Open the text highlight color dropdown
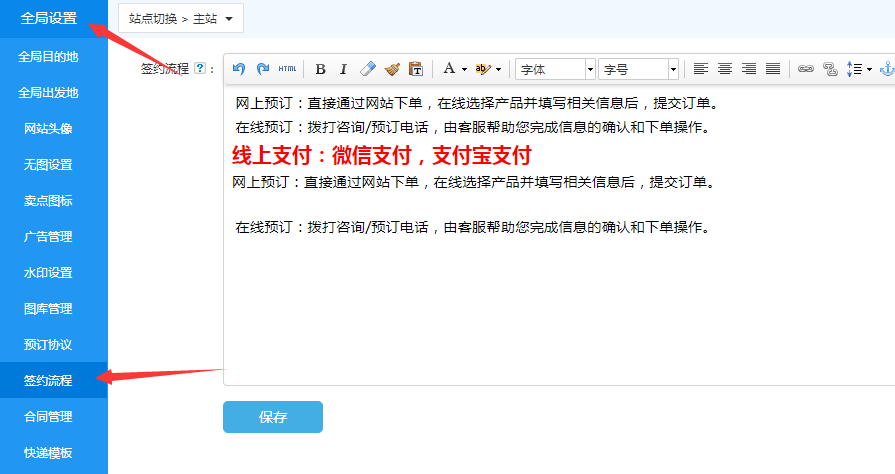Image resolution: width=895 pixels, height=474 pixels. (498, 69)
